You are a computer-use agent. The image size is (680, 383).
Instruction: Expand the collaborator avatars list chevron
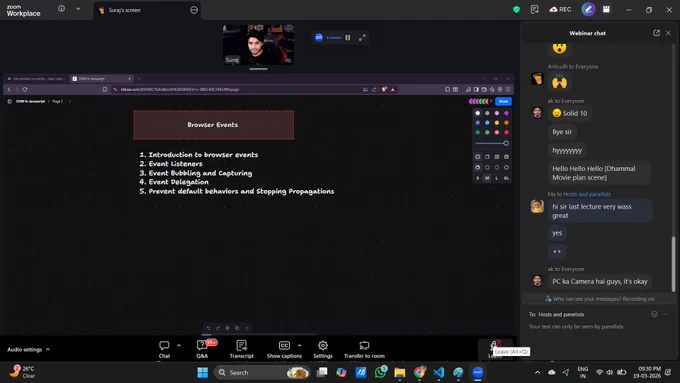[x=491, y=101]
